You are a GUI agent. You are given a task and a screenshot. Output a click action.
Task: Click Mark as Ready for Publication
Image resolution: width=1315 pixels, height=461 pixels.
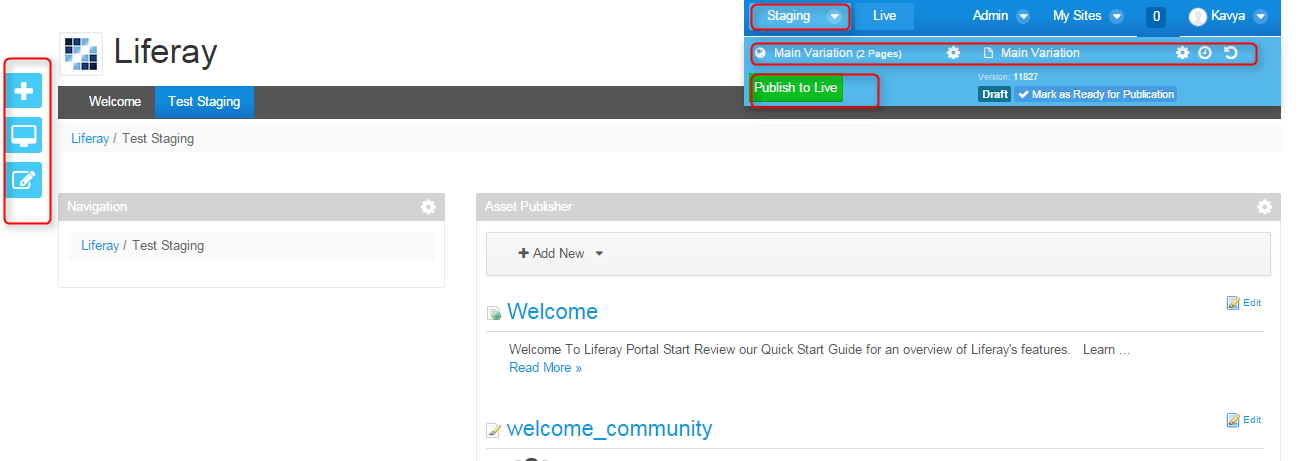(x=1096, y=94)
